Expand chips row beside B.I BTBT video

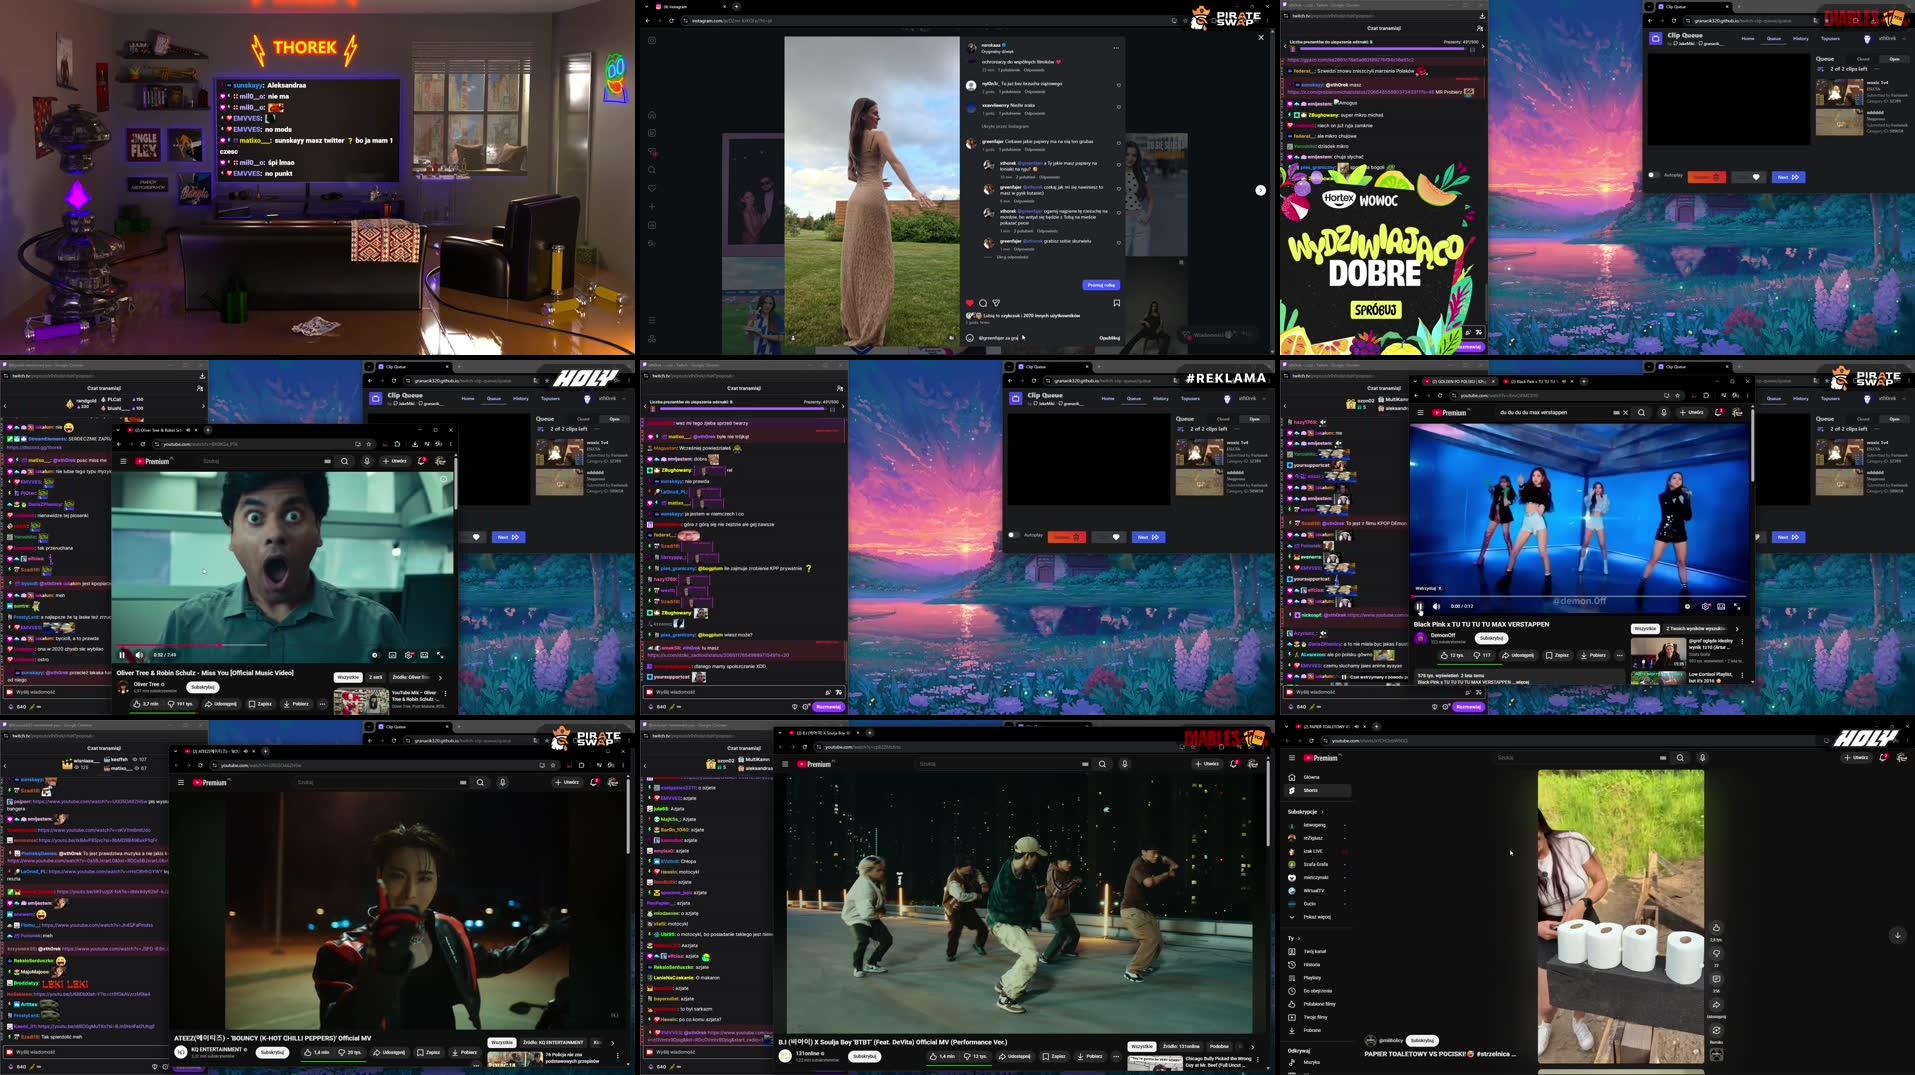(x=1252, y=1047)
